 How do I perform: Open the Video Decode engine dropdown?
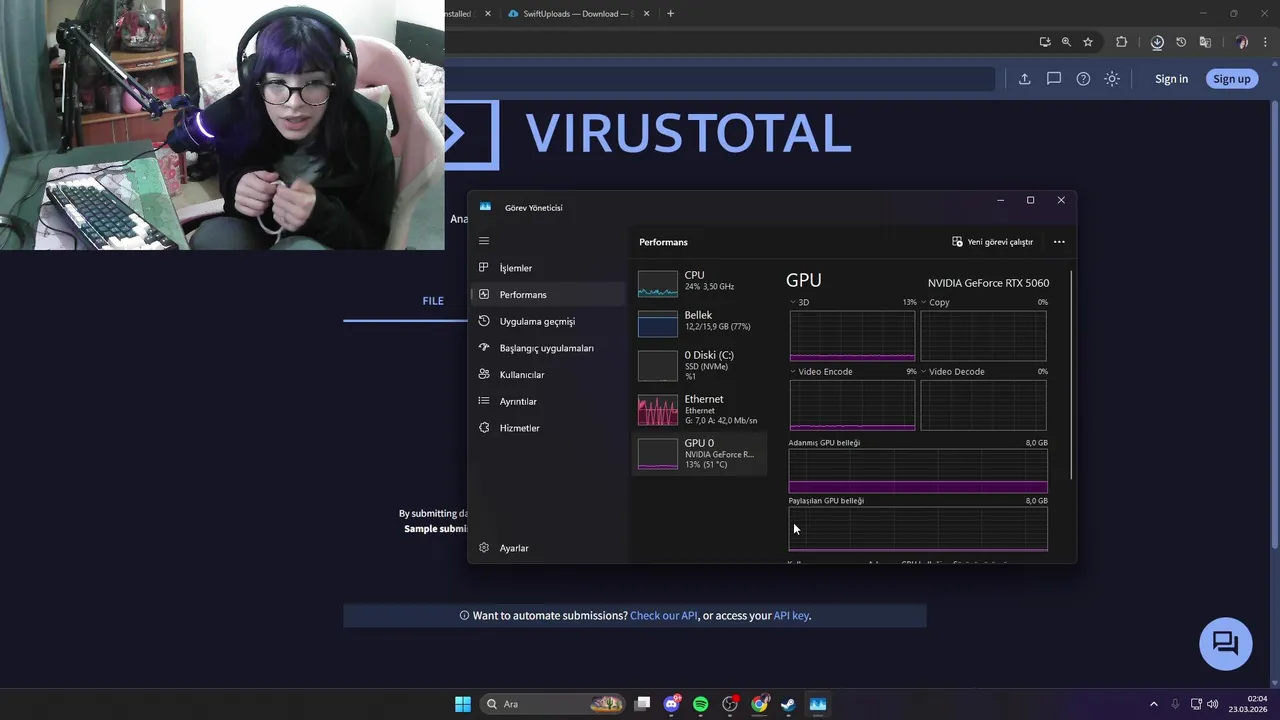pos(952,371)
